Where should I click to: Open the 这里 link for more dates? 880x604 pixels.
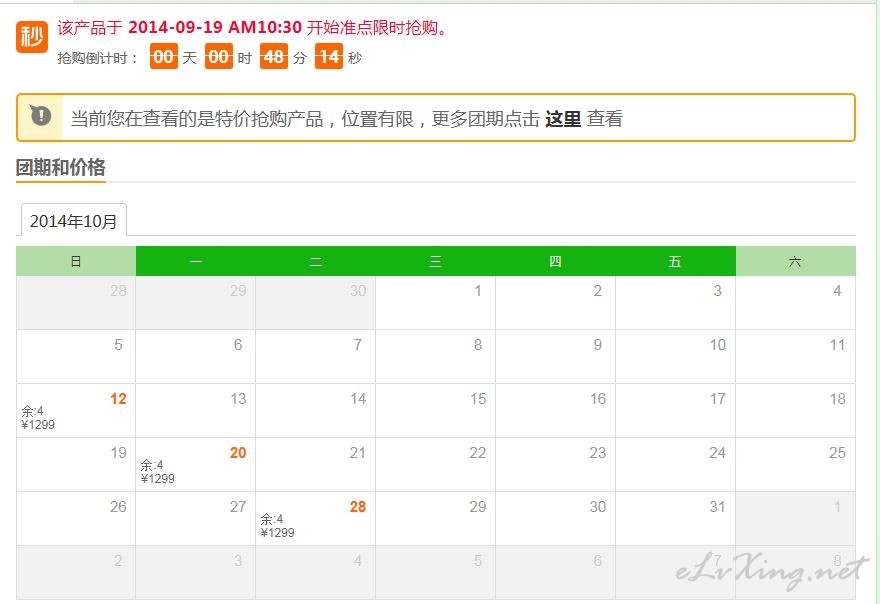(563, 119)
